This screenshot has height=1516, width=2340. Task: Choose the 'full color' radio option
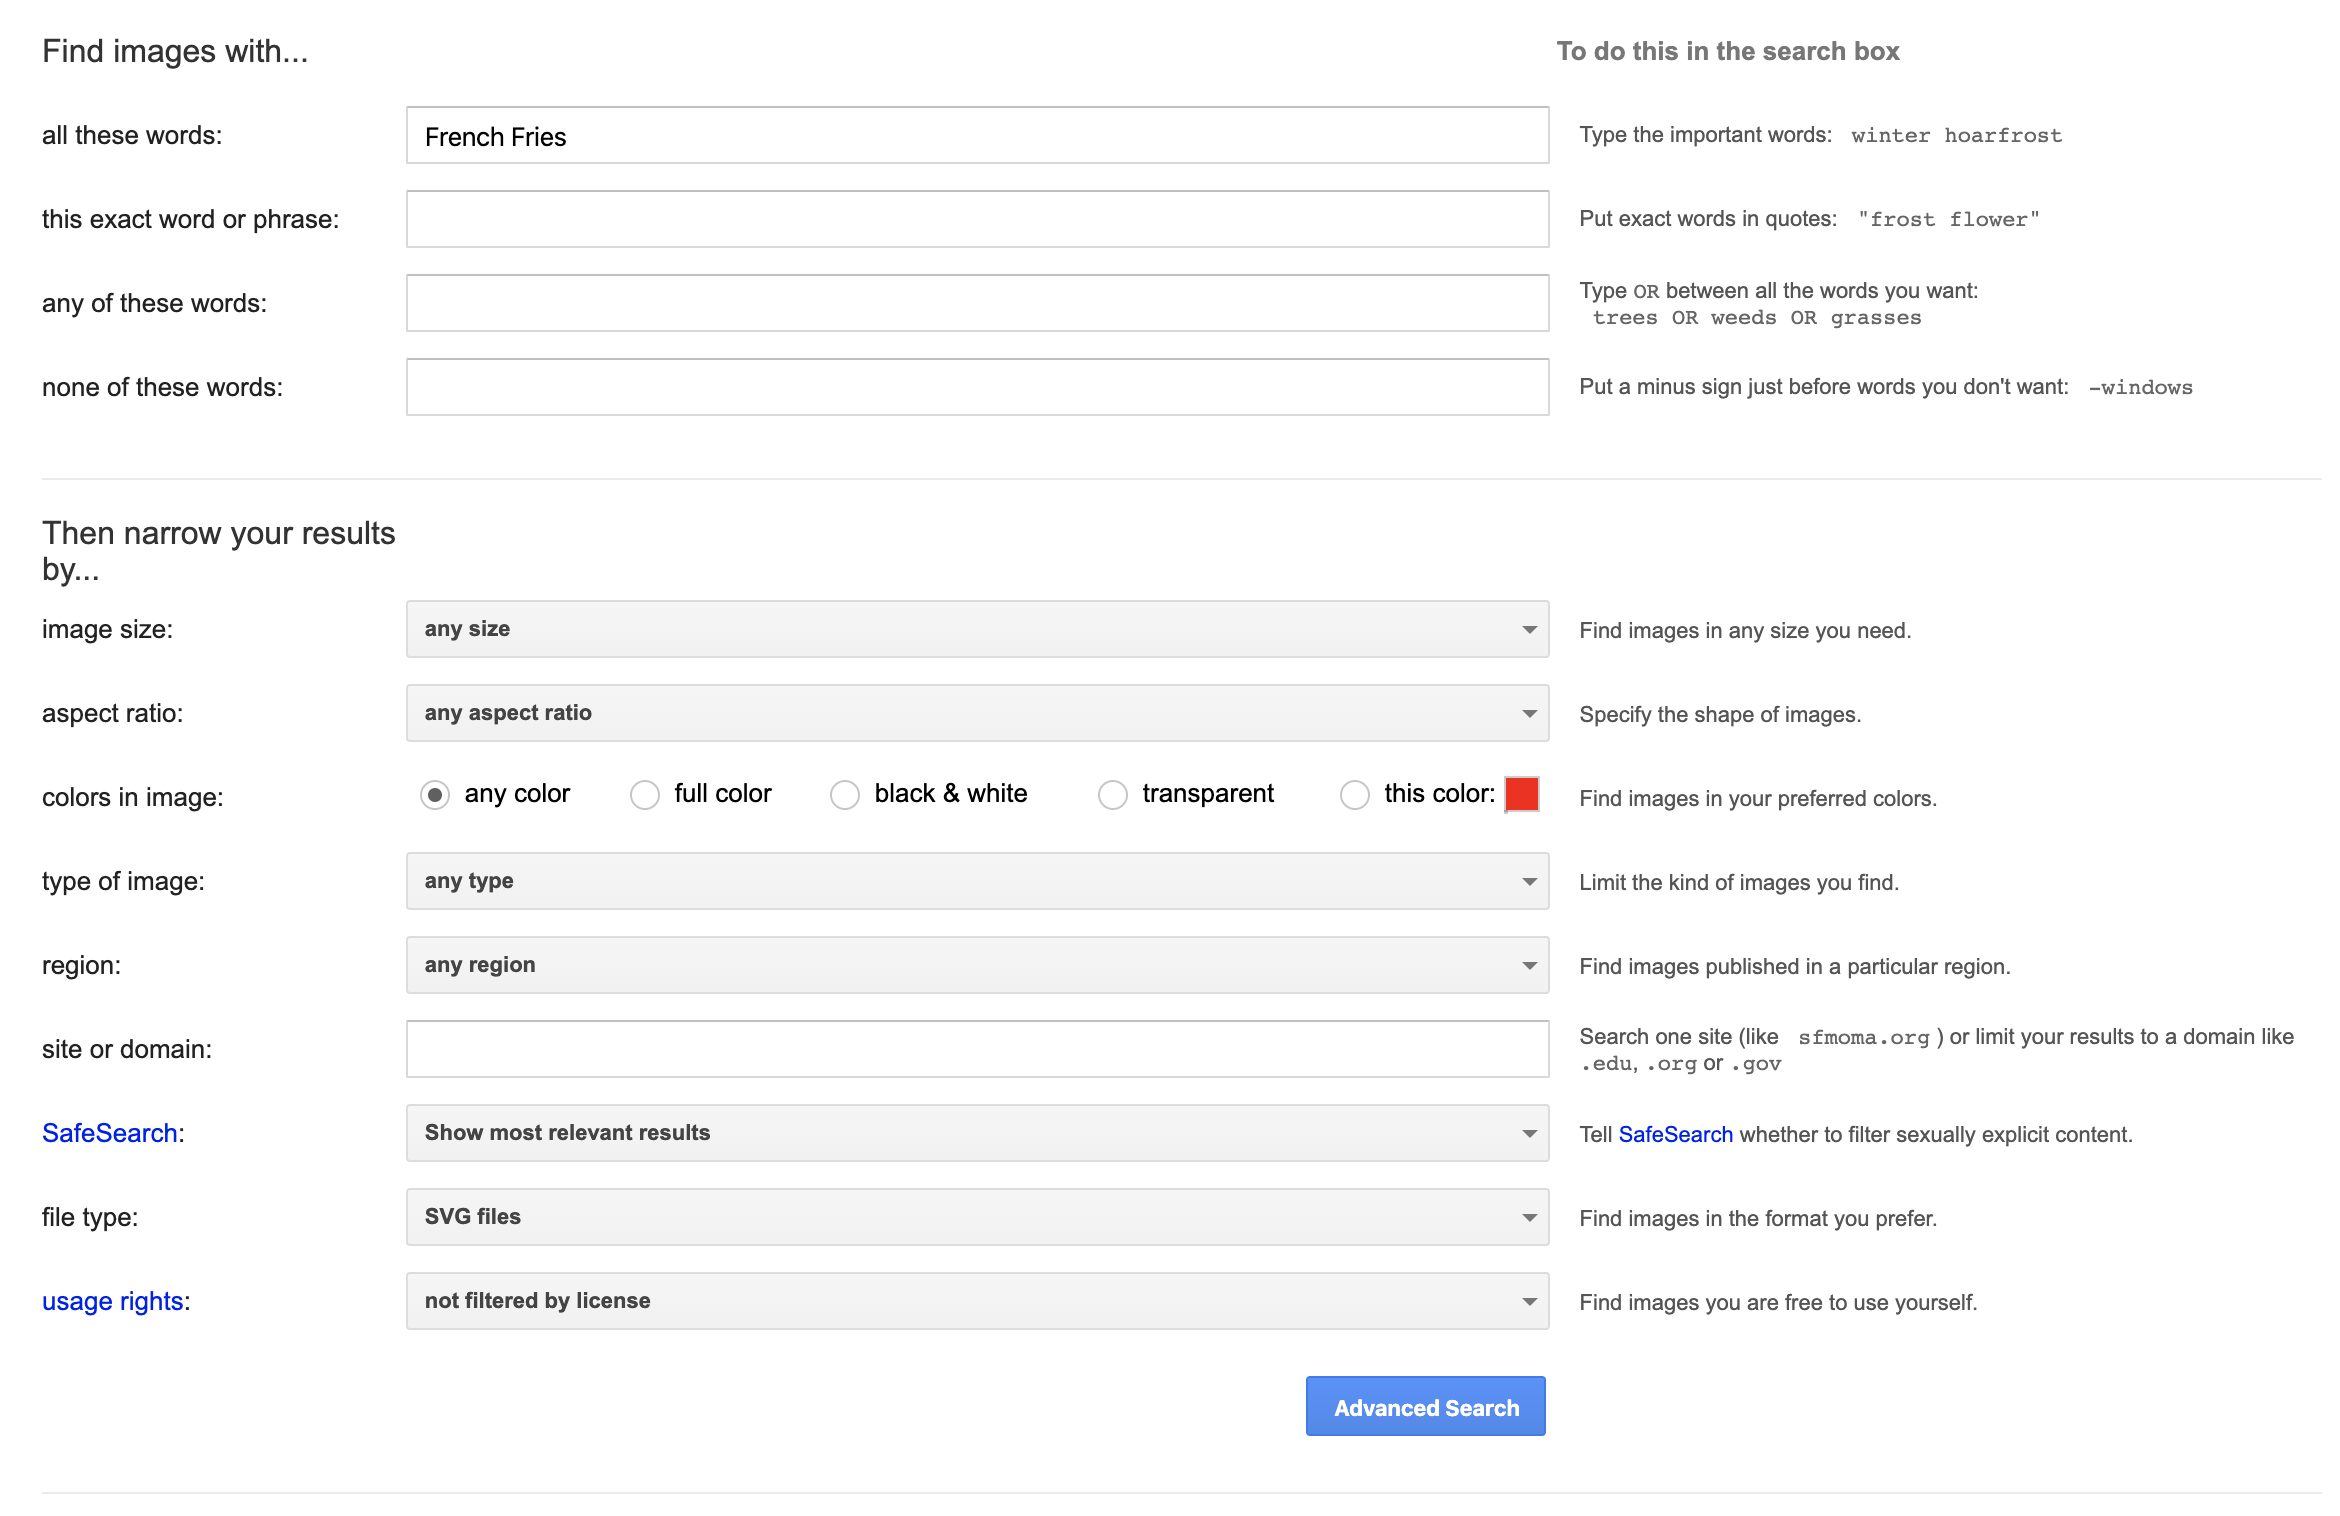[645, 795]
